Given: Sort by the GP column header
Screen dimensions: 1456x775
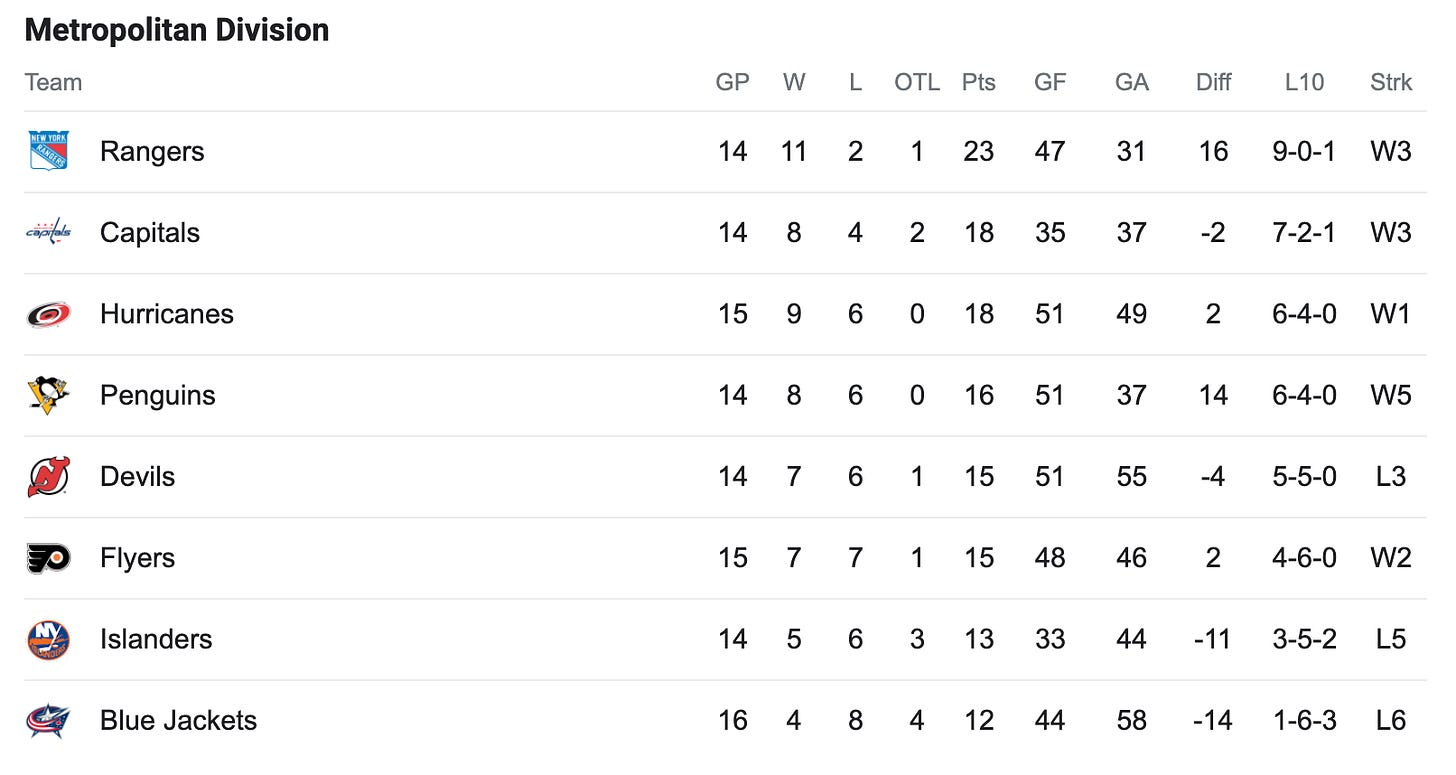Looking at the screenshot, I should pyautogui.click(x=733, y=82).
